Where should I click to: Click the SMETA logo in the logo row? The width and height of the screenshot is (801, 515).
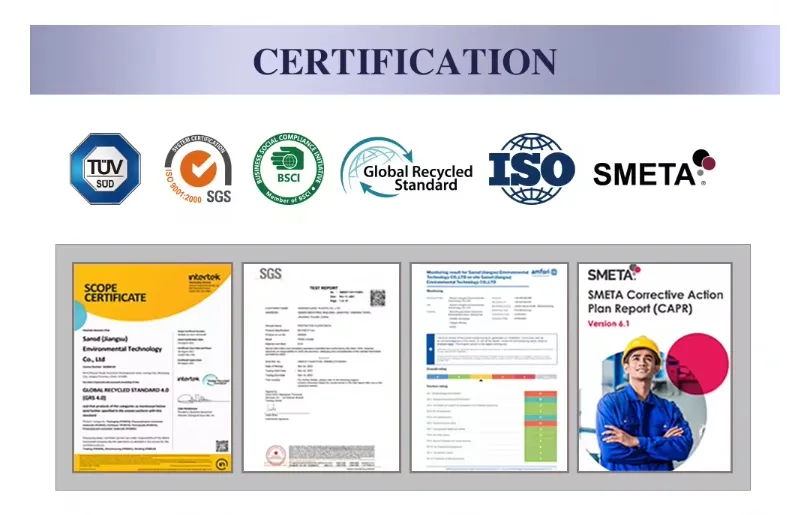pos(654,169)
